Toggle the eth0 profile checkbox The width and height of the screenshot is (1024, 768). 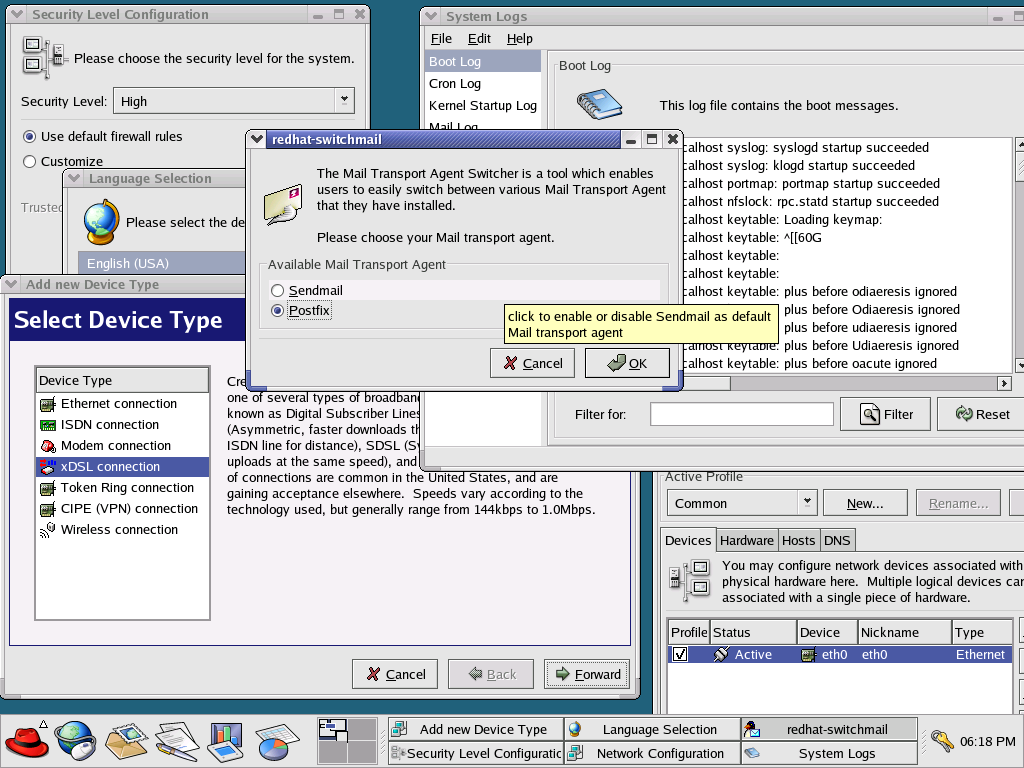680,654
